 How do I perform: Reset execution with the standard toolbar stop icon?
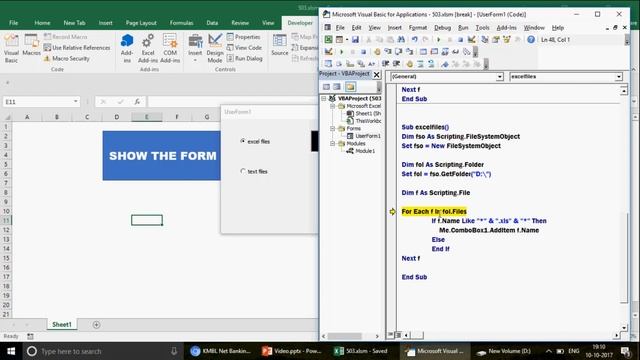click(x=460, y=40)
